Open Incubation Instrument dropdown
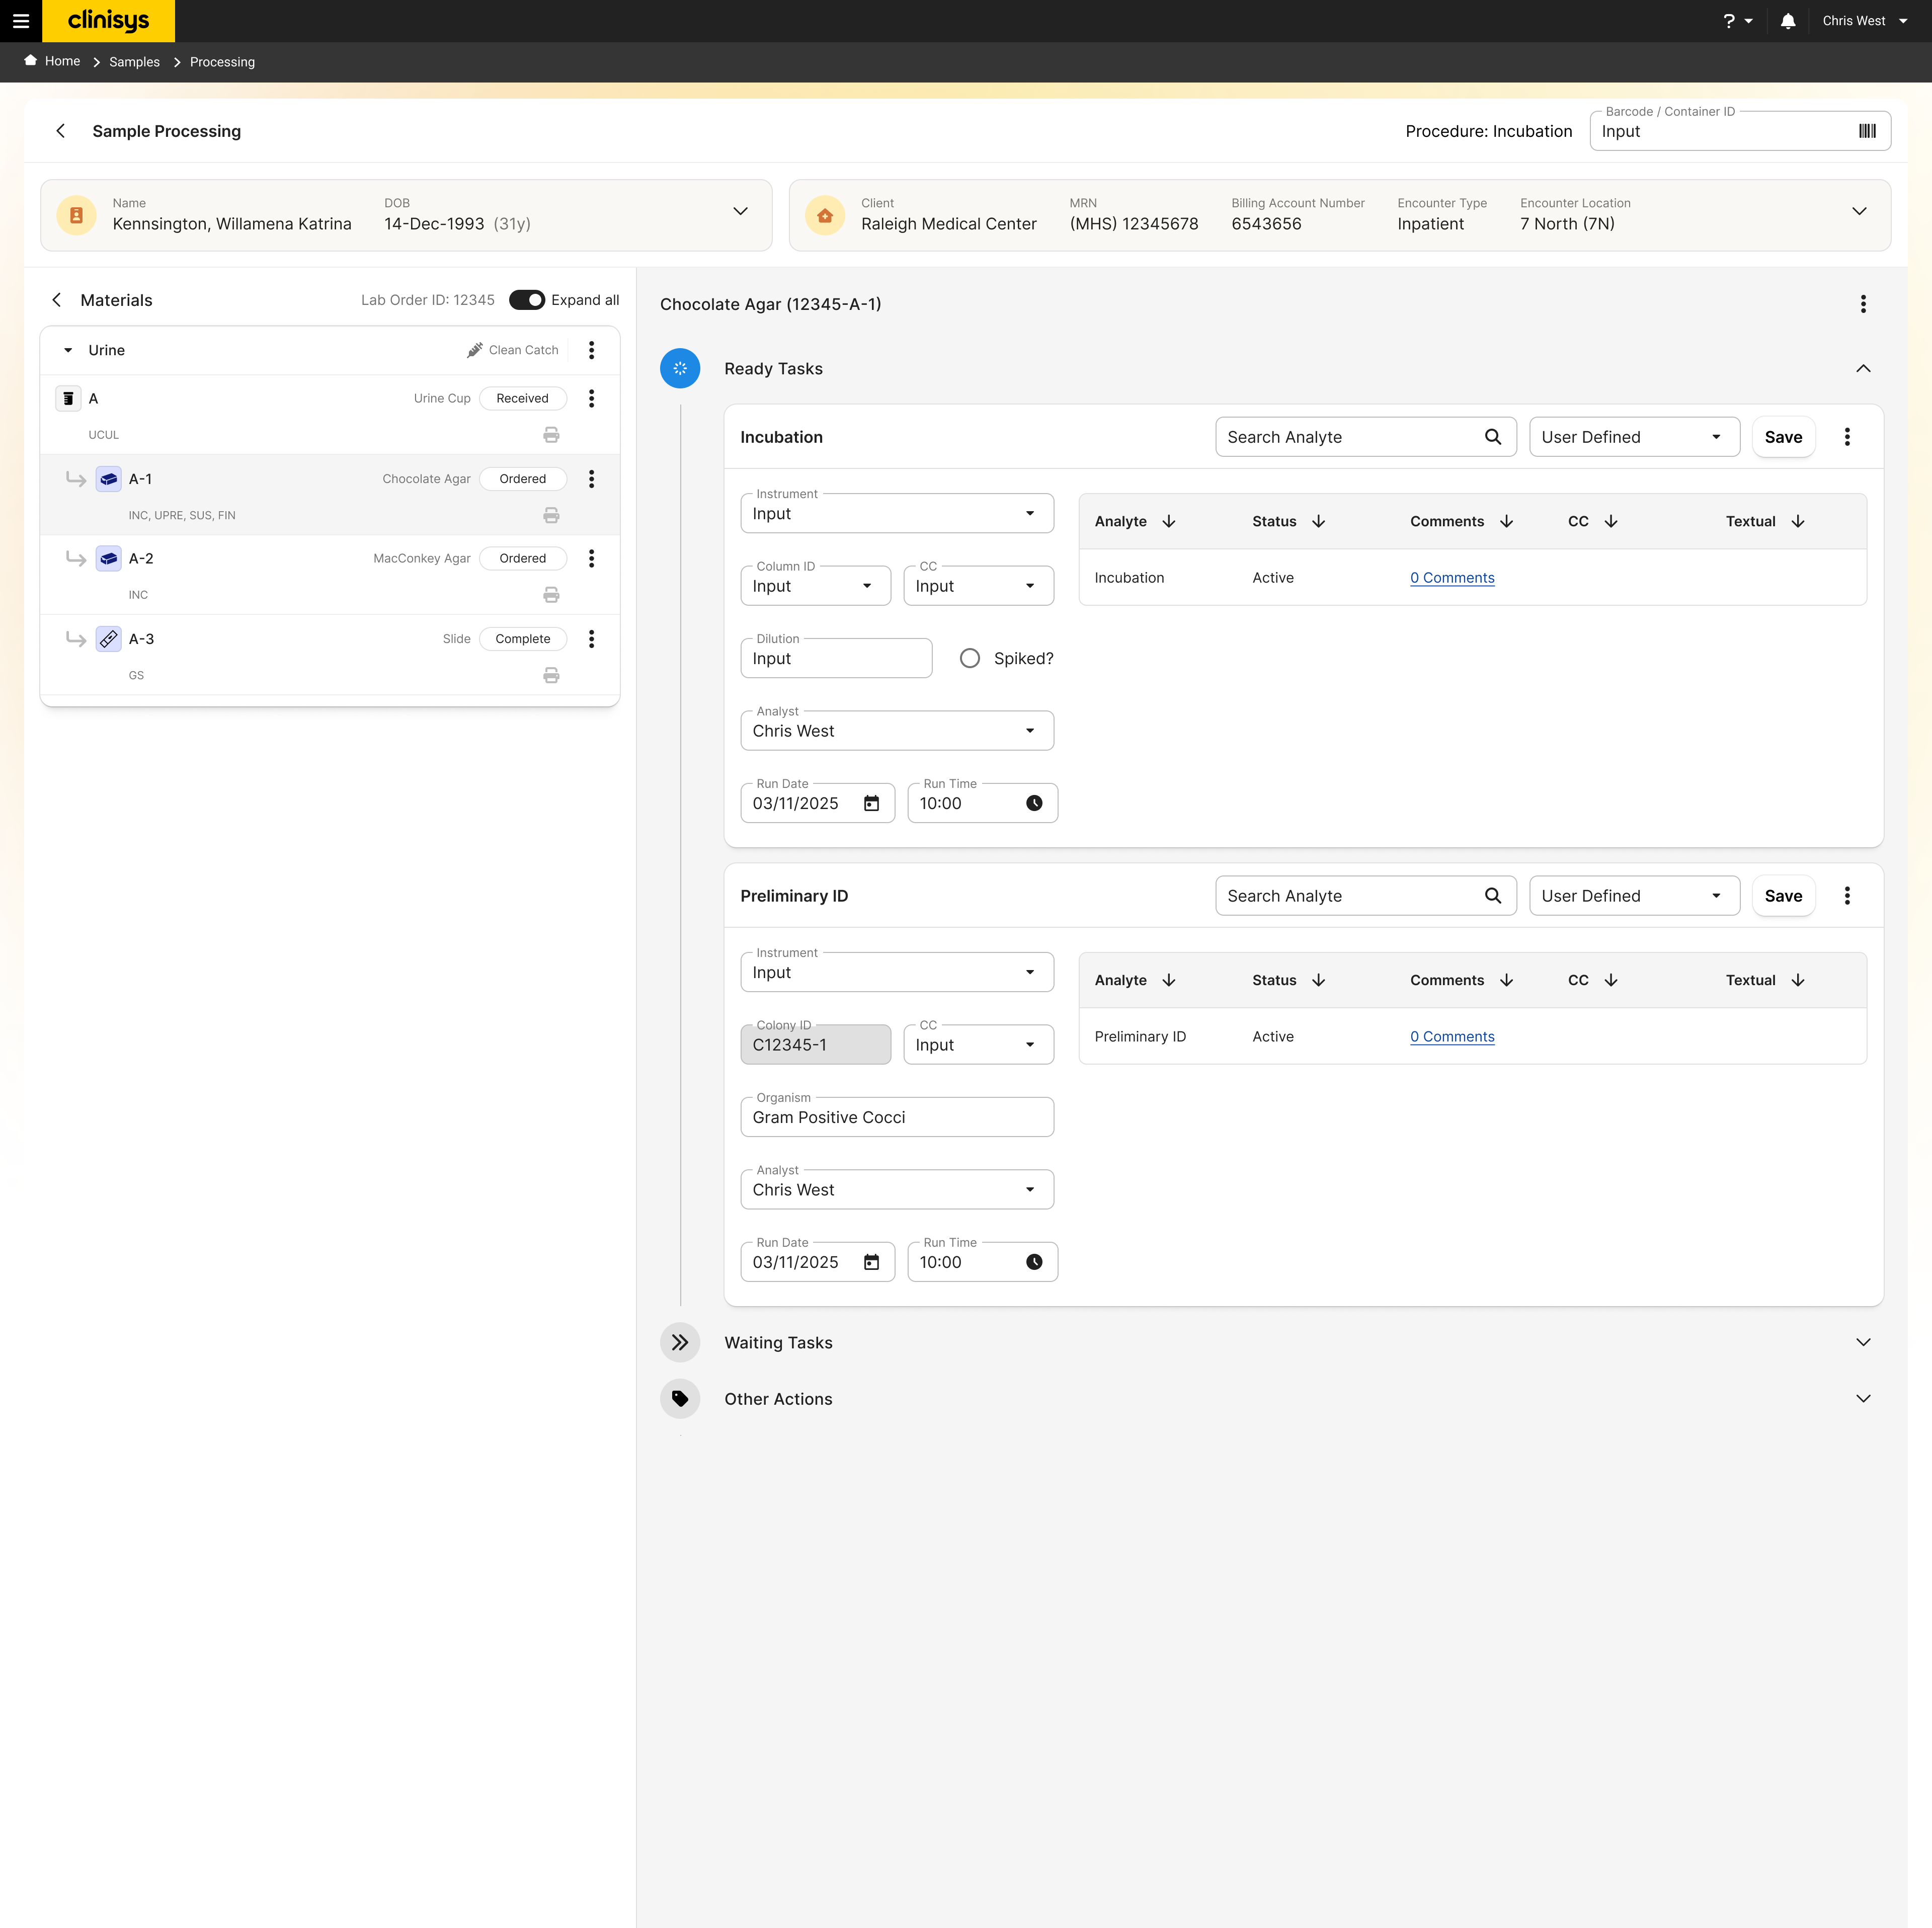1932x1928 pixels. point(897,514)
